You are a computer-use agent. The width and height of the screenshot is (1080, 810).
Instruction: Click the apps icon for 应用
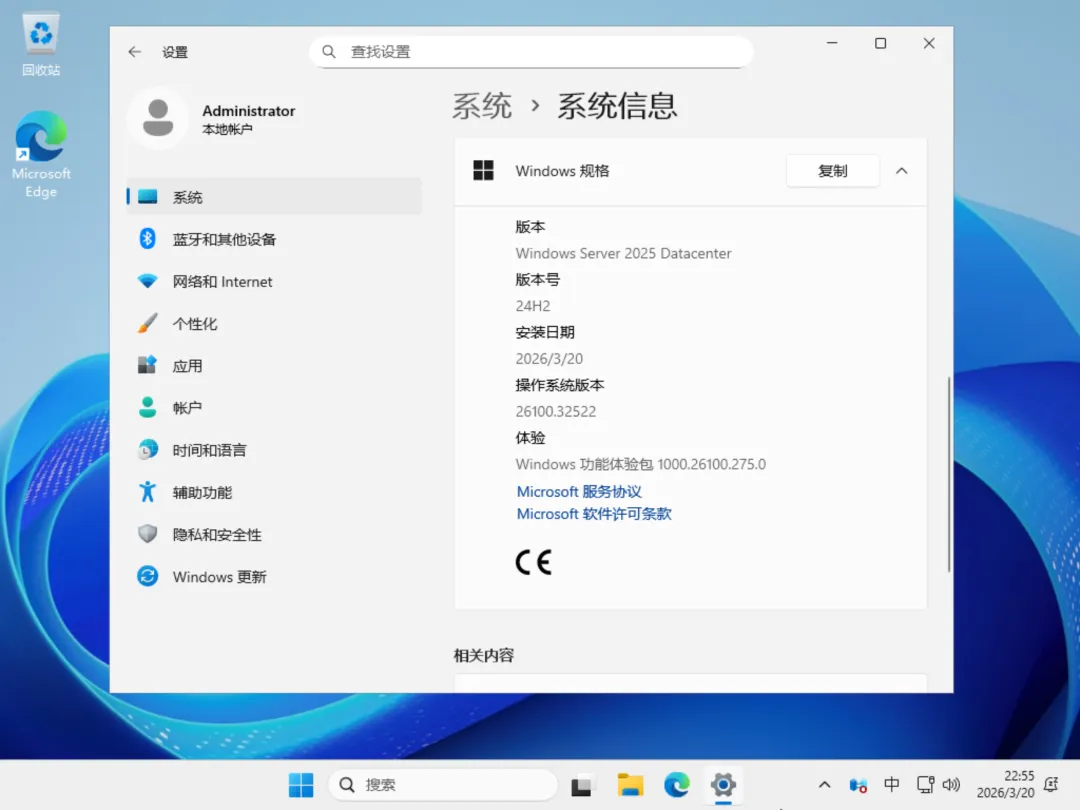(x=147, y=365)
